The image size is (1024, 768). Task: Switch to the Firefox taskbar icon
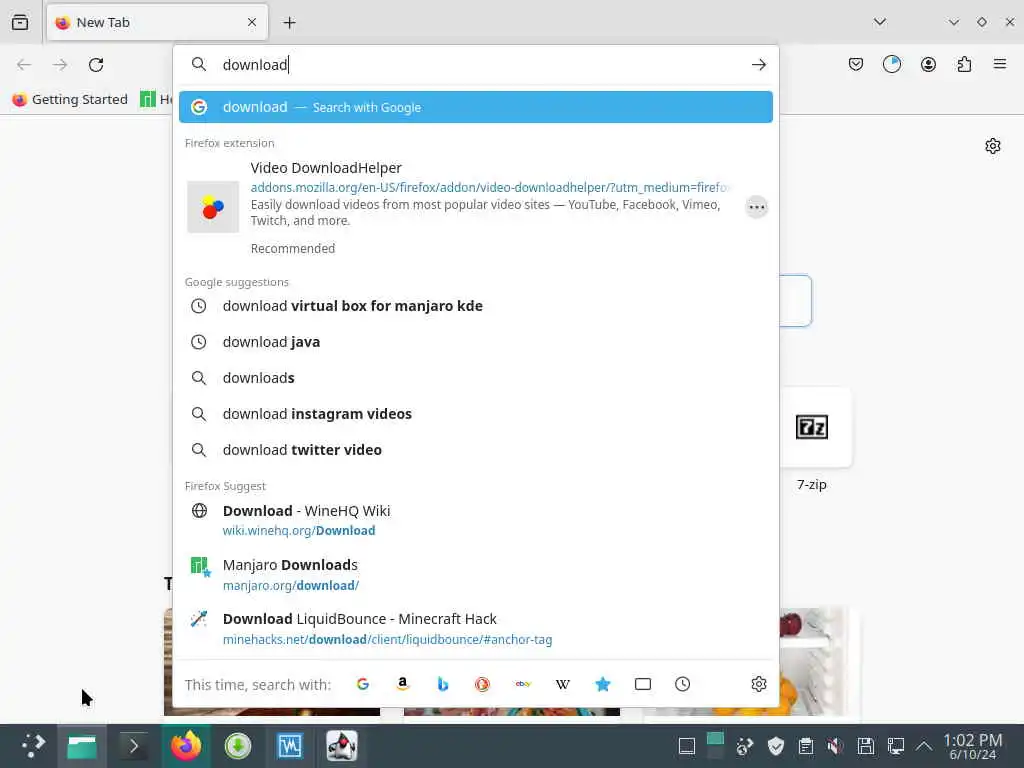186,746
